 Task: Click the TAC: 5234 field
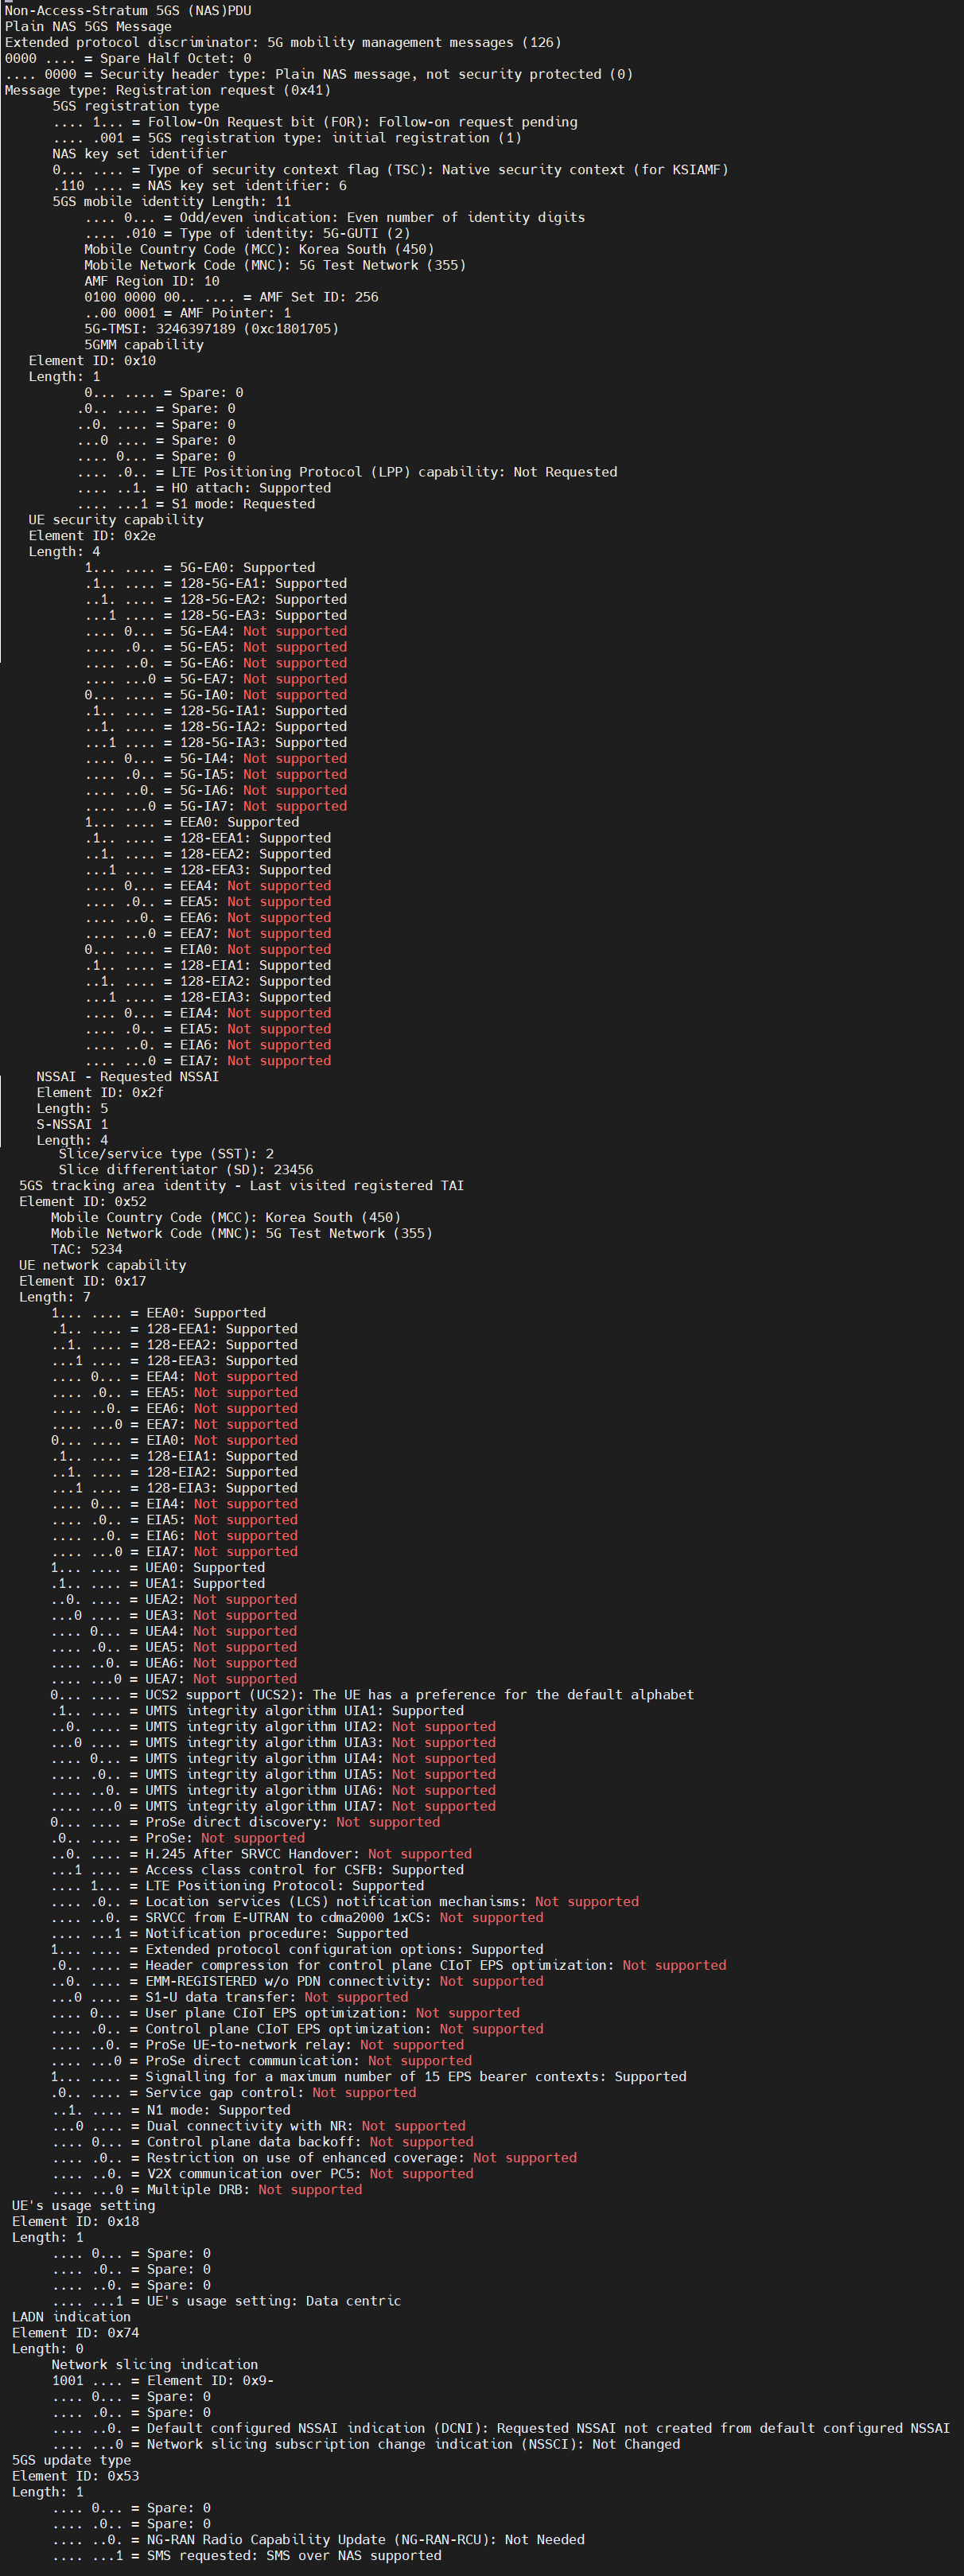point(86,1249)
